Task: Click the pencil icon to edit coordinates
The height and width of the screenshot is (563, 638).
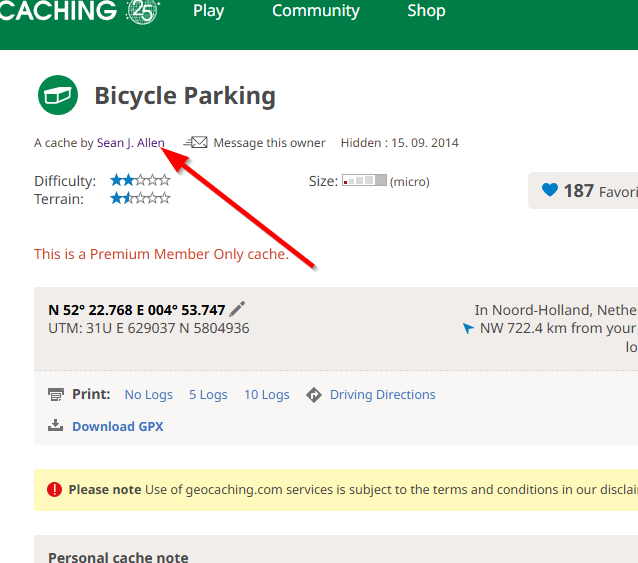Action: [237, 309]
